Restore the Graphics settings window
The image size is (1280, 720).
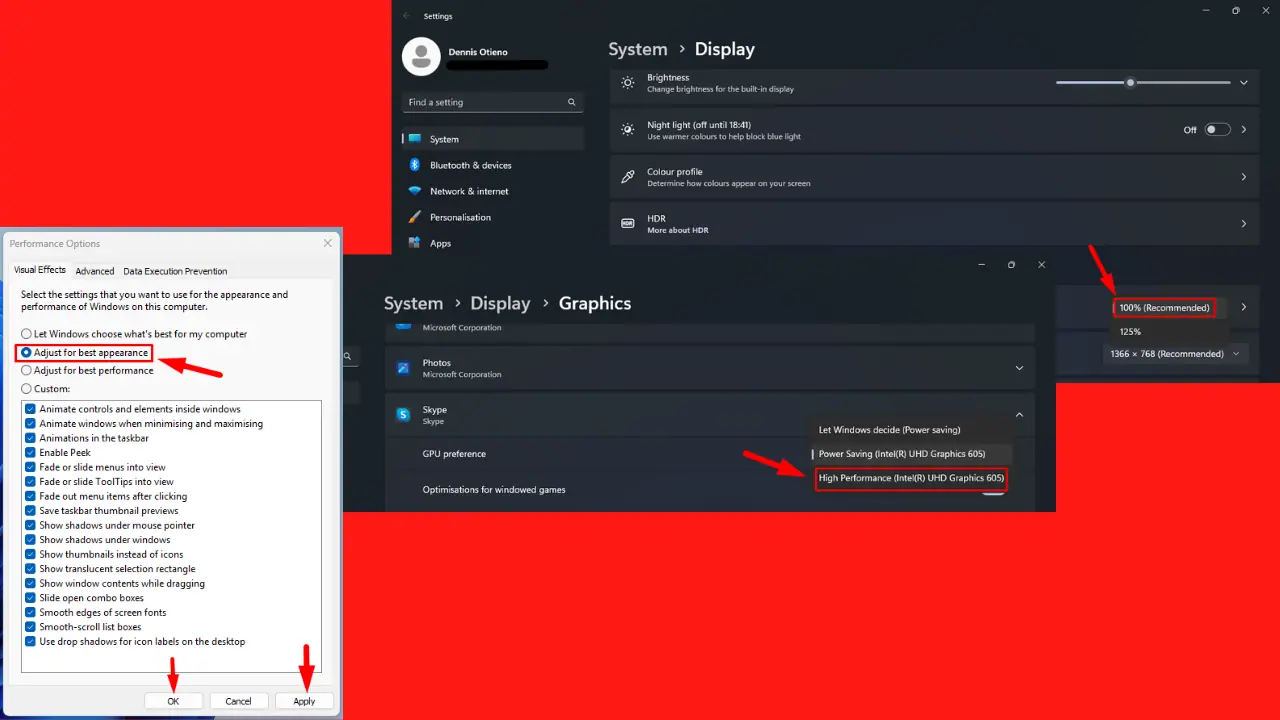pos(1011,265)
